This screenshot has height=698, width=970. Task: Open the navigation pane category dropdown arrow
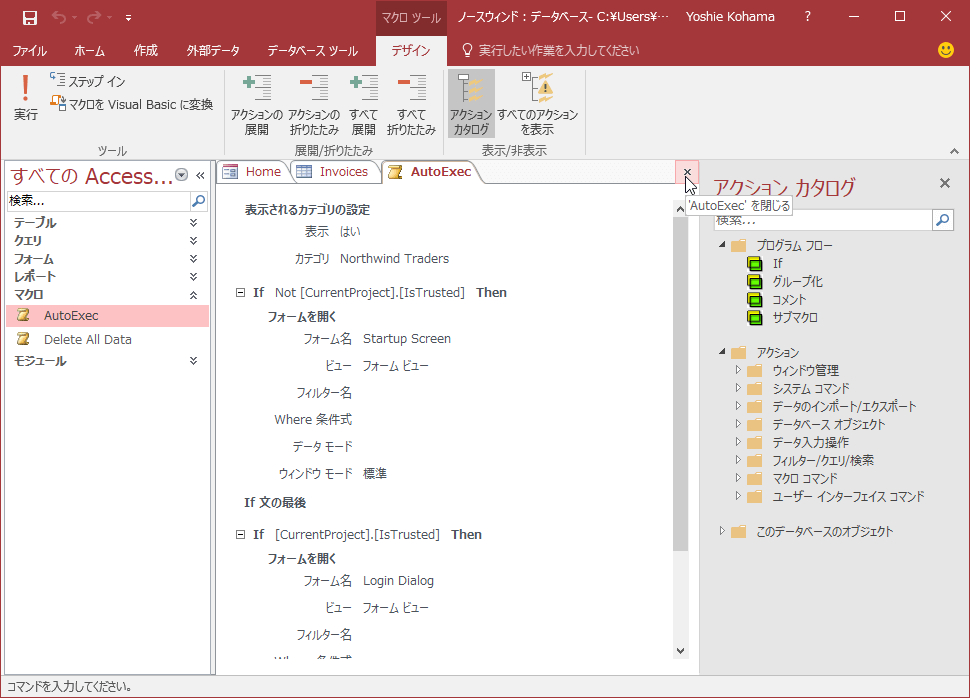(181, 175)
